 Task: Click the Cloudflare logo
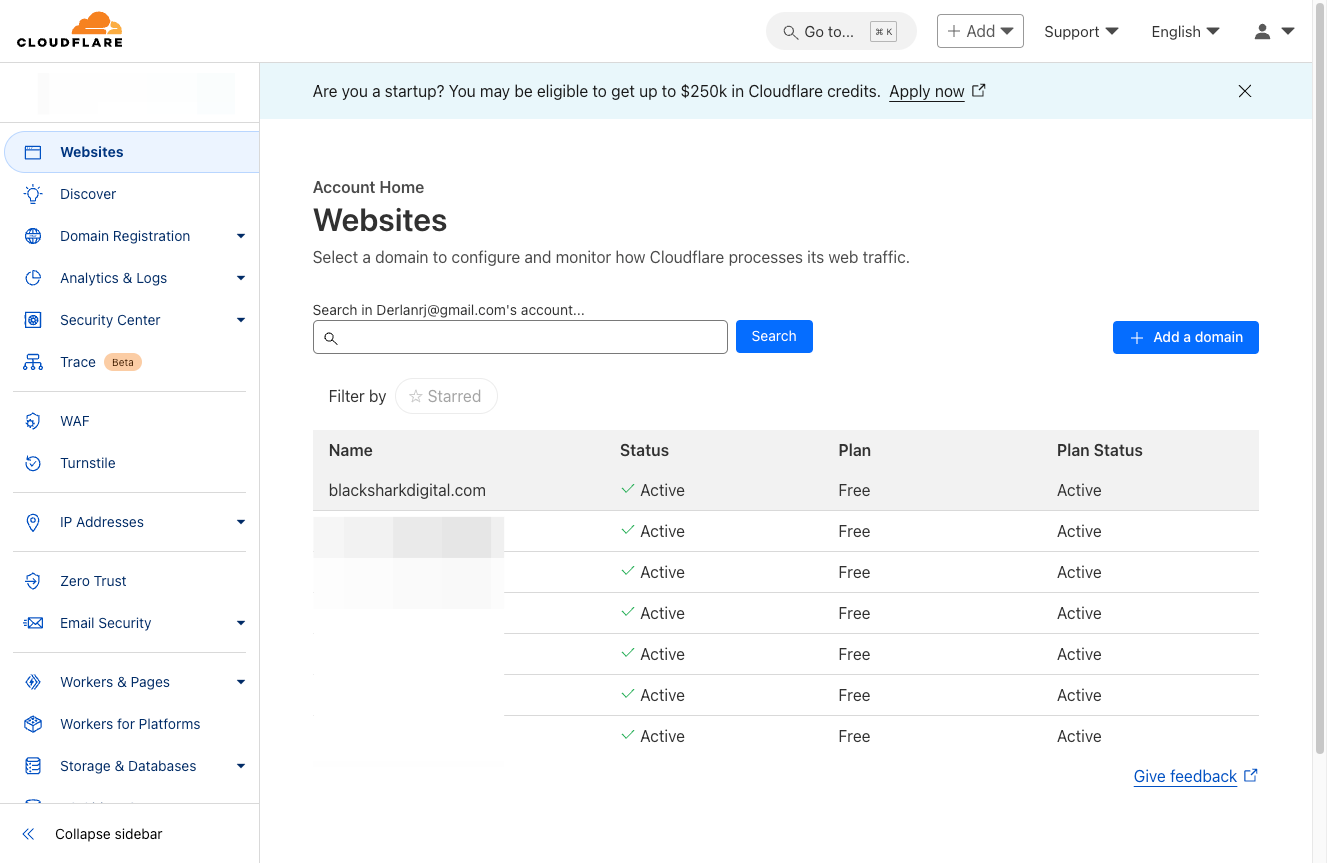pyautogui.click(x=70, y=30)
